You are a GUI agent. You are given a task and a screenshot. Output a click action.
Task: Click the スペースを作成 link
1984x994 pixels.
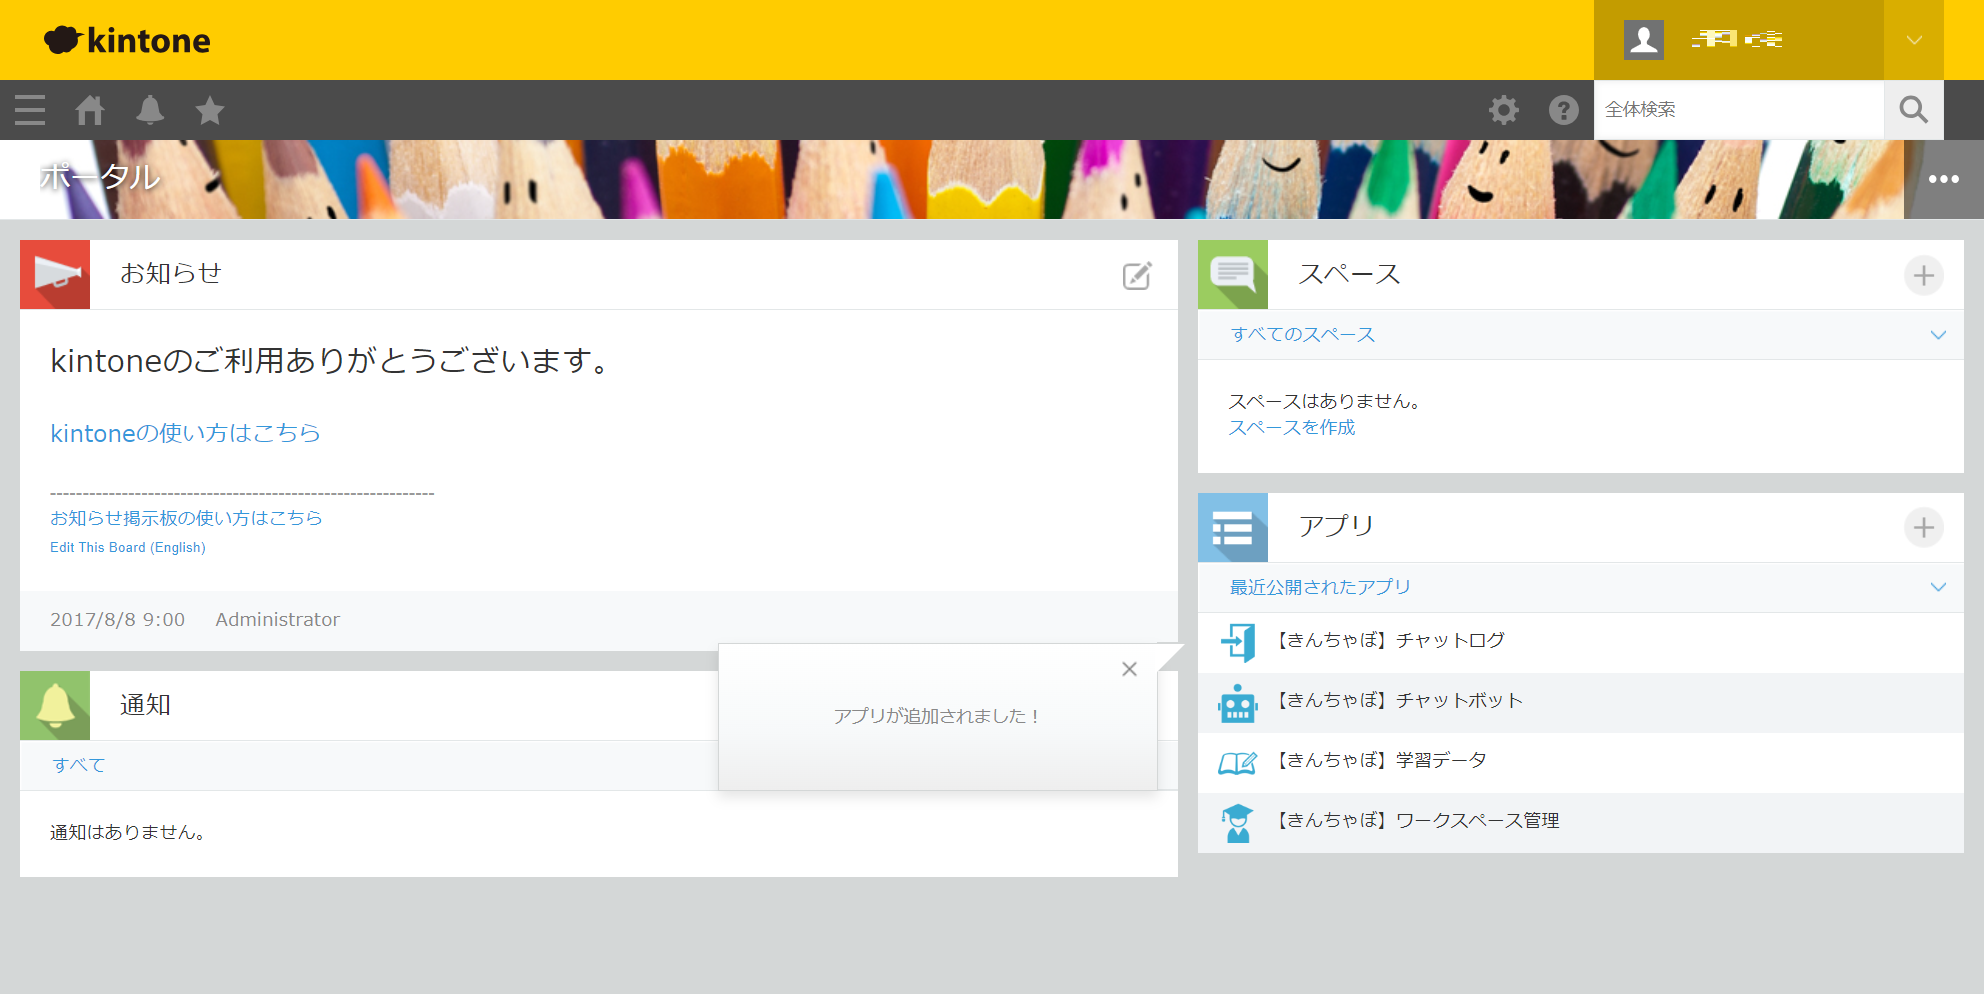pyautogui.click(x=1291, y=428)
